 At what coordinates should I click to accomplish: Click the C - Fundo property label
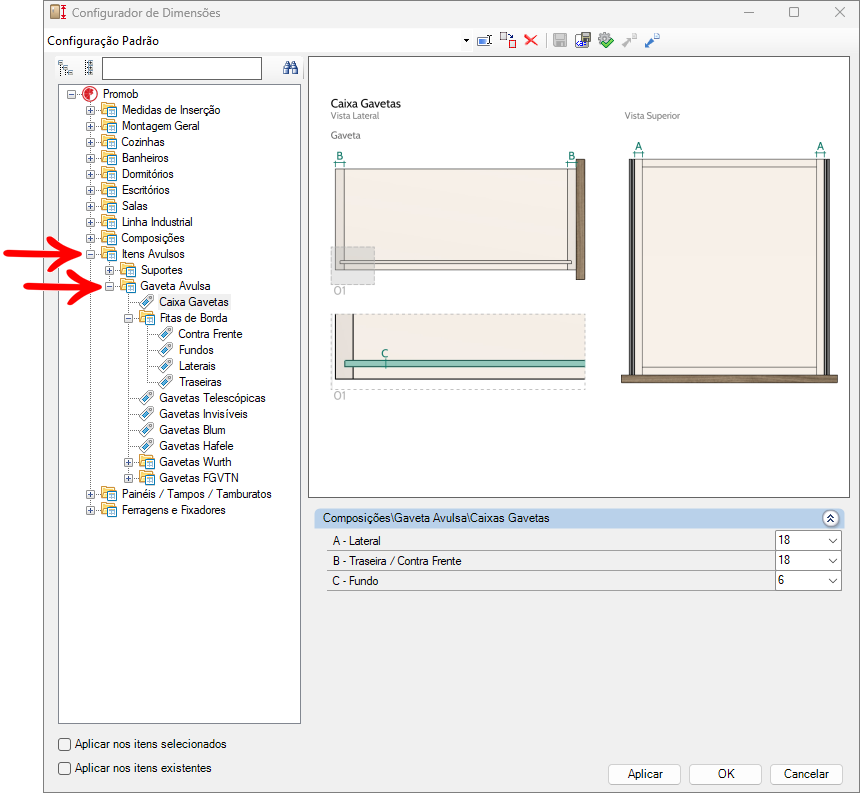click(x=355, y=581)
